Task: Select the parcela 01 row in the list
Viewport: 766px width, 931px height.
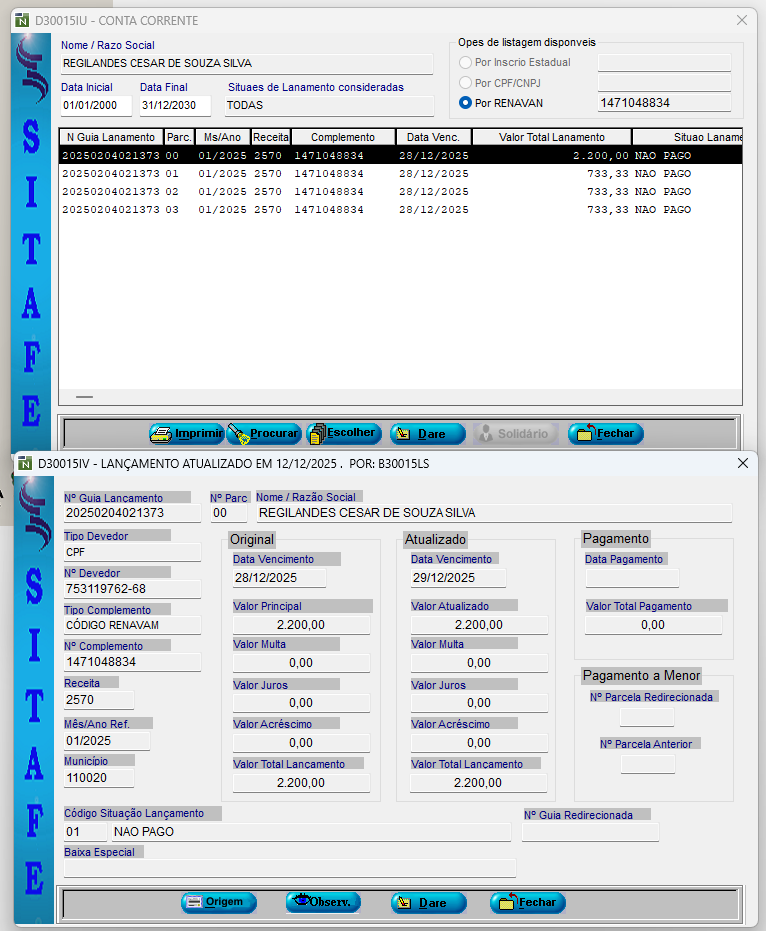Action: click(x=400, y=174)
